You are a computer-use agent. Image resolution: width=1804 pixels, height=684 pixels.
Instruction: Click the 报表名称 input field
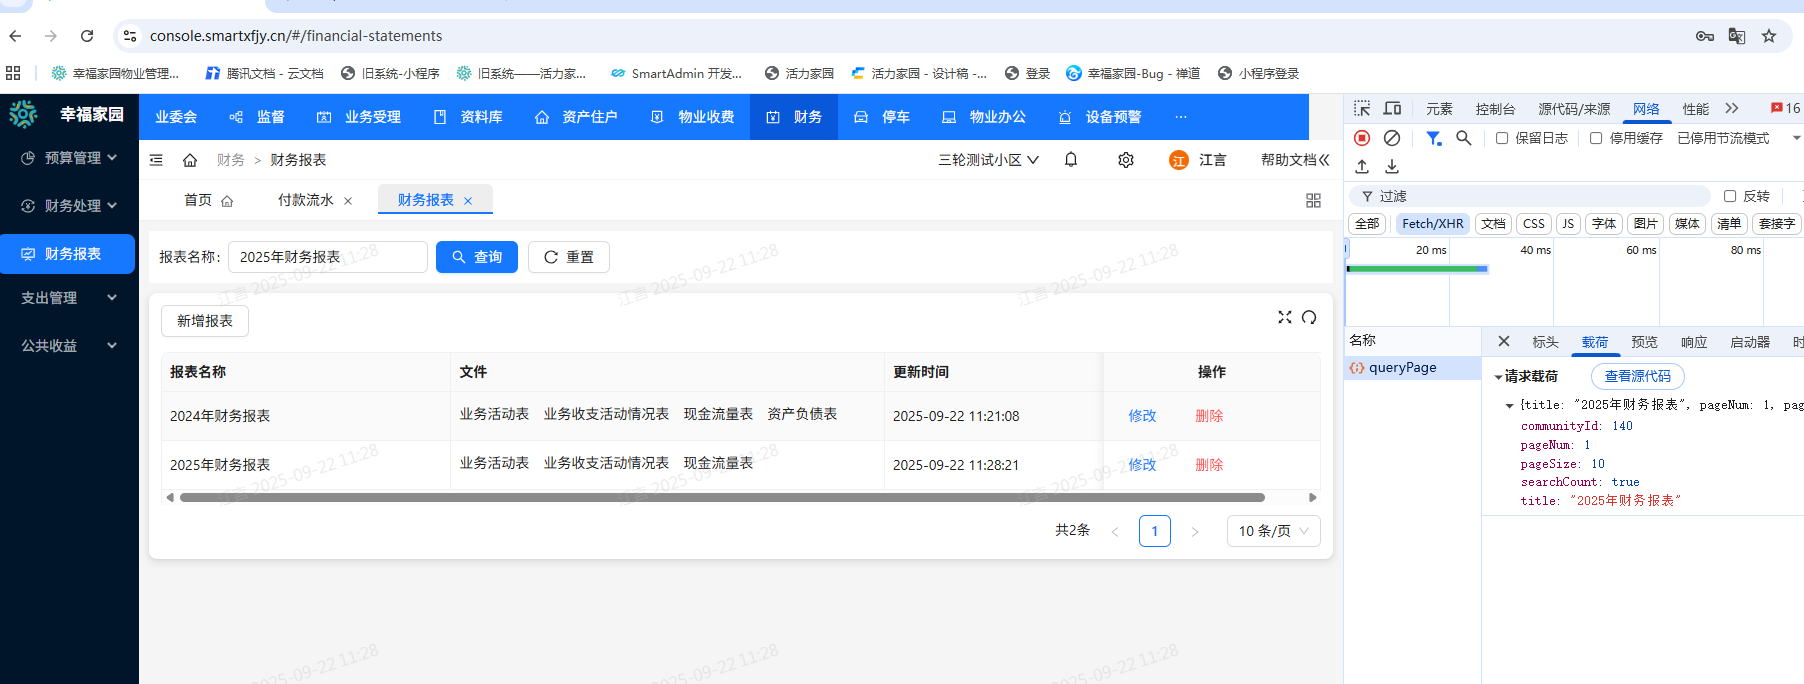(x=327, y=257)
